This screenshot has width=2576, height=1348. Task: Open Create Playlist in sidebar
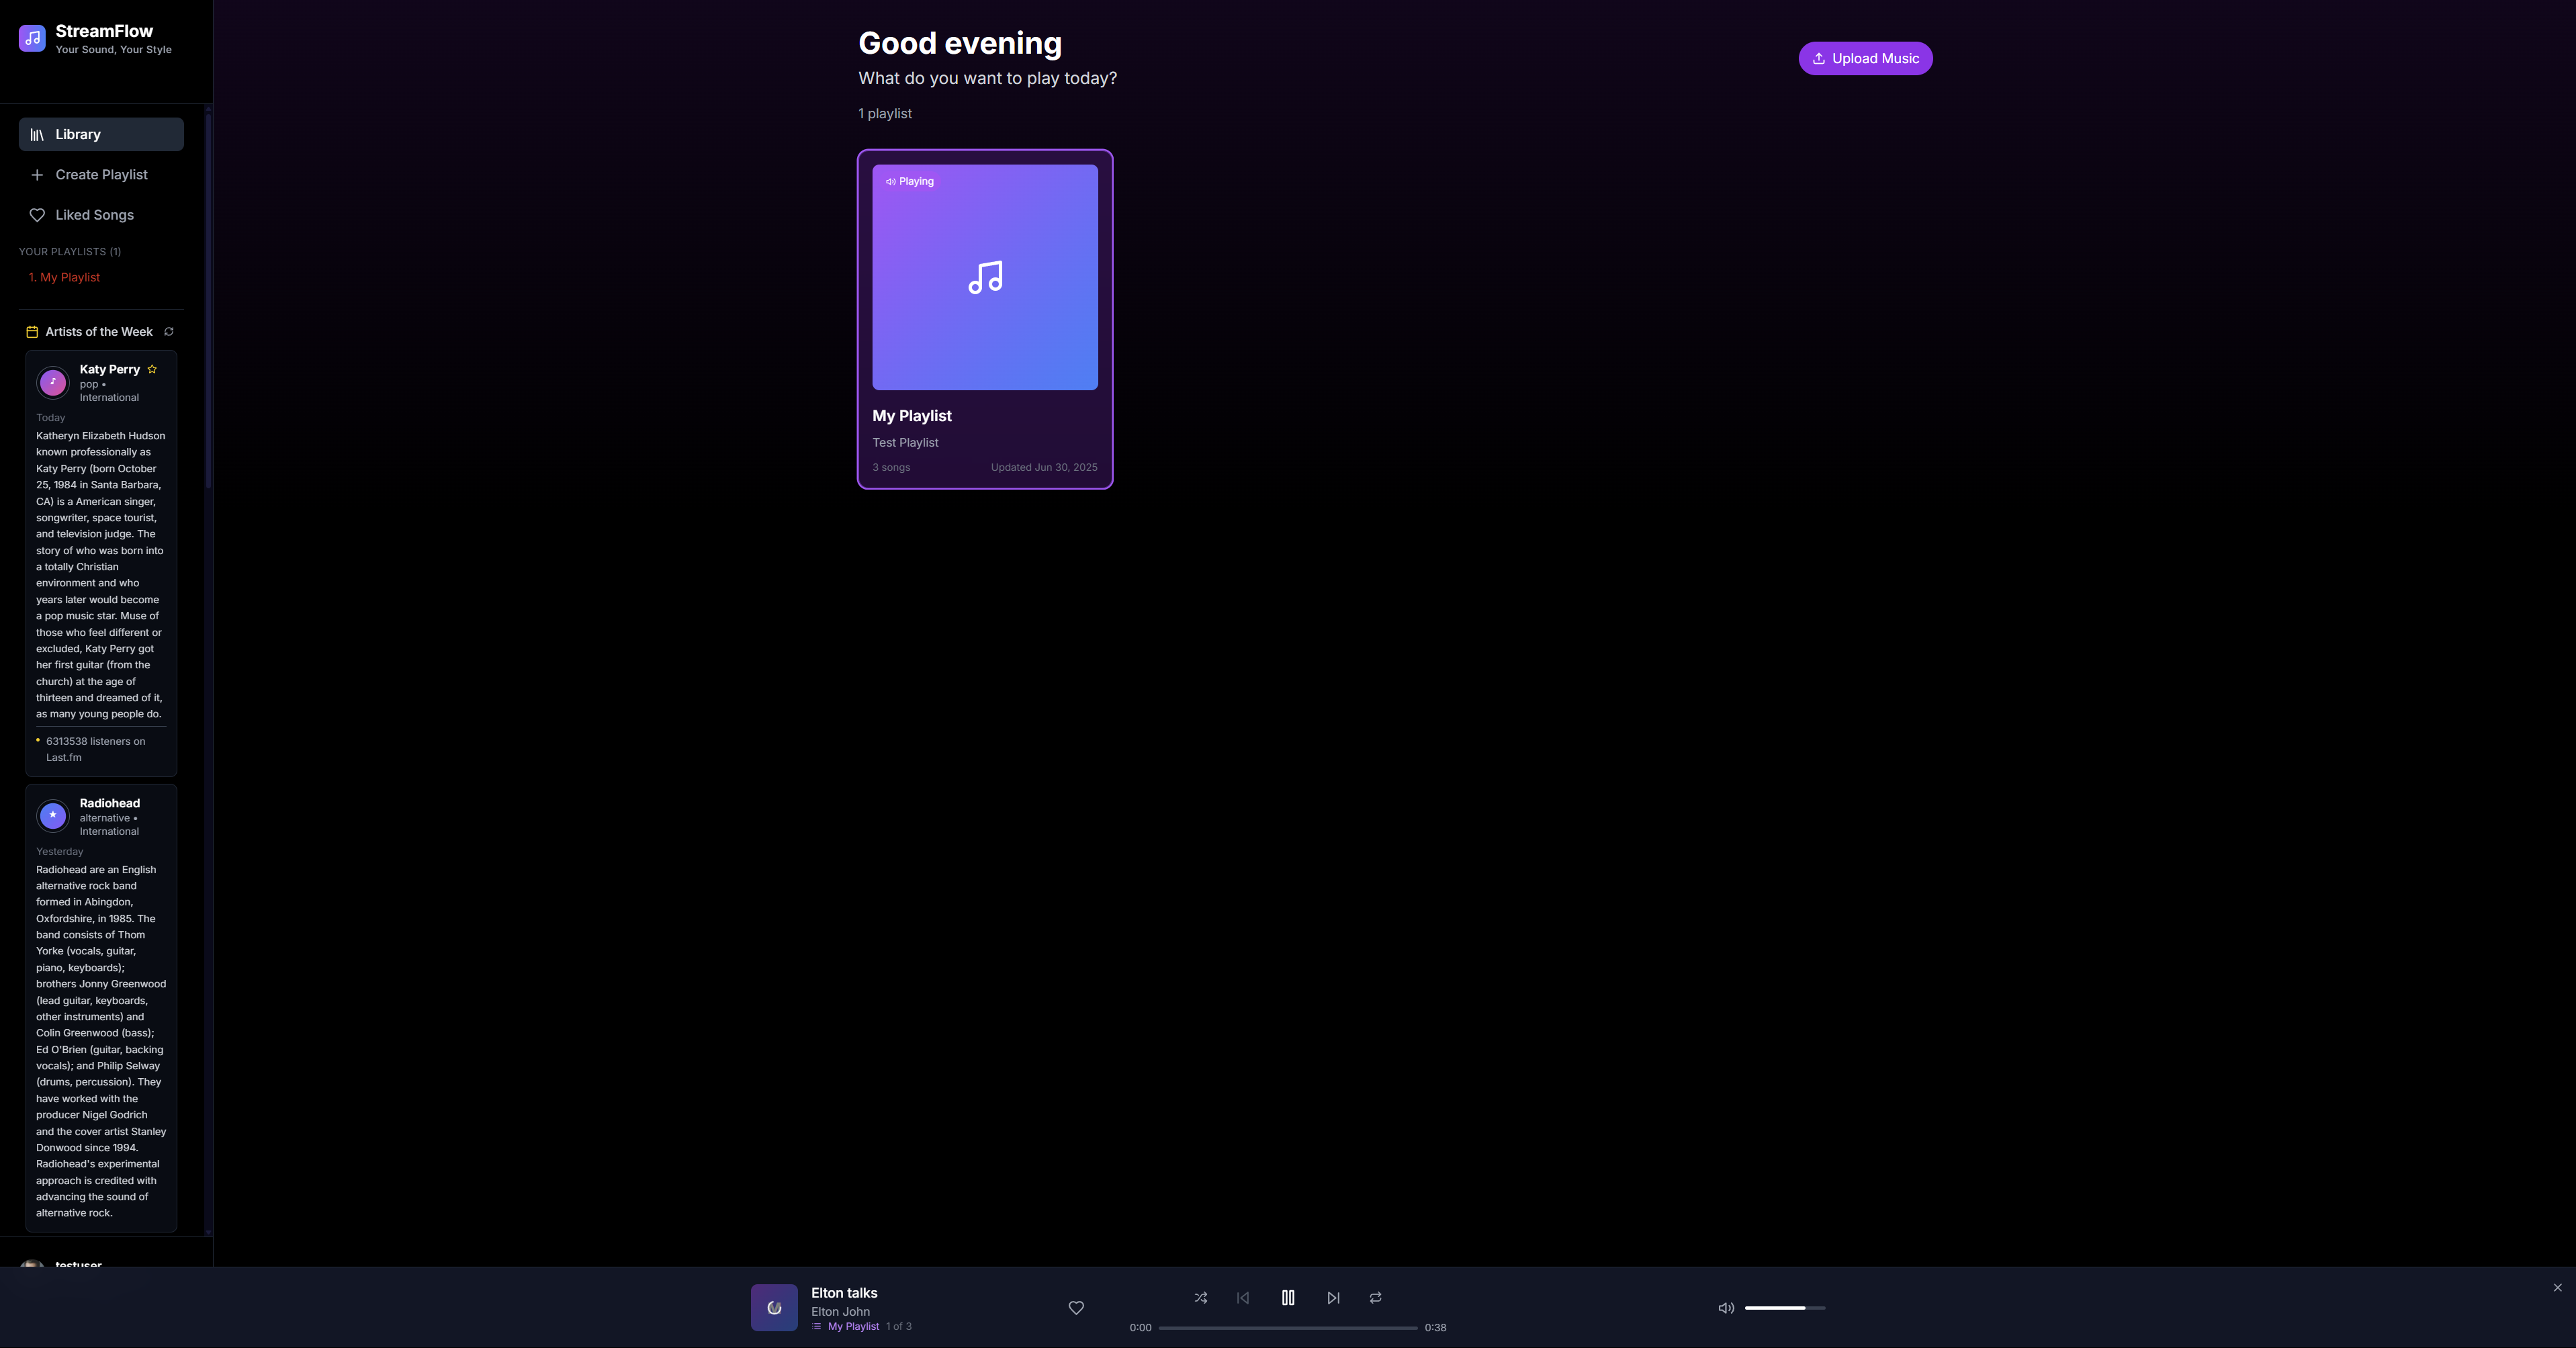101,174
